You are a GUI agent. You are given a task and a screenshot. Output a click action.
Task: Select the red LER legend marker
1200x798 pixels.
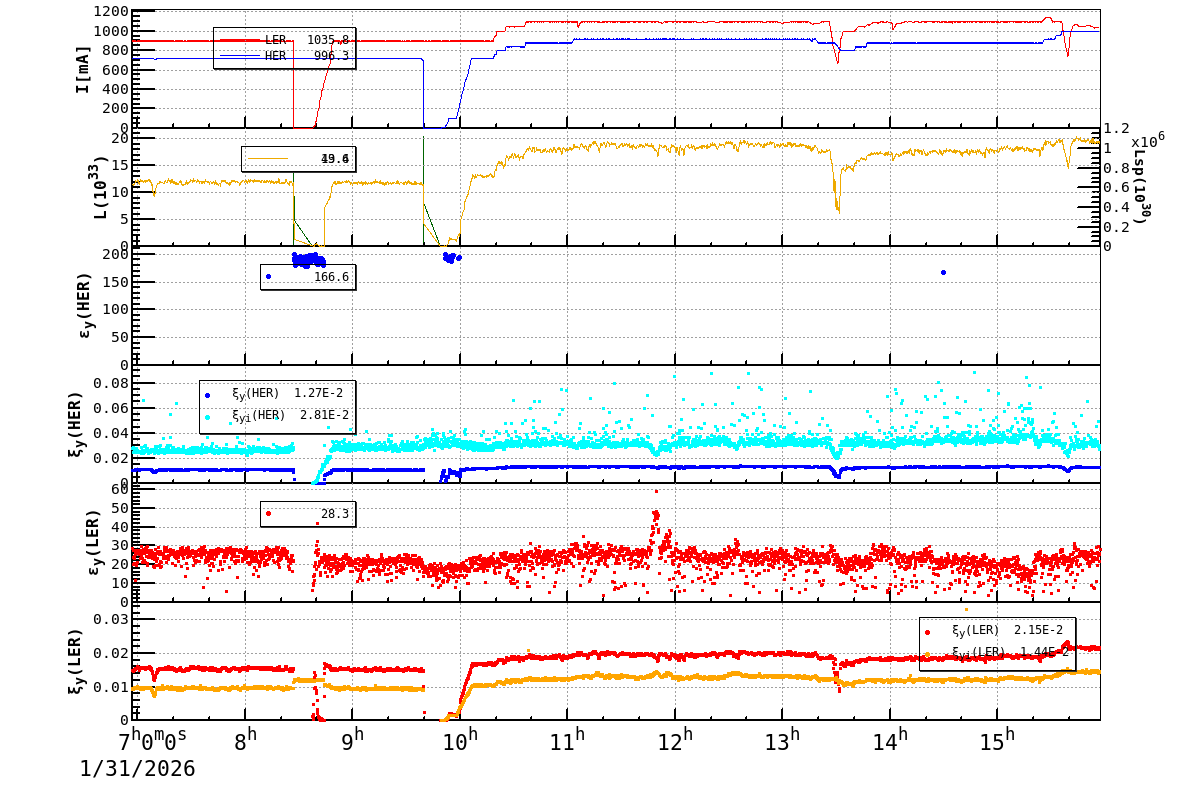240,38
